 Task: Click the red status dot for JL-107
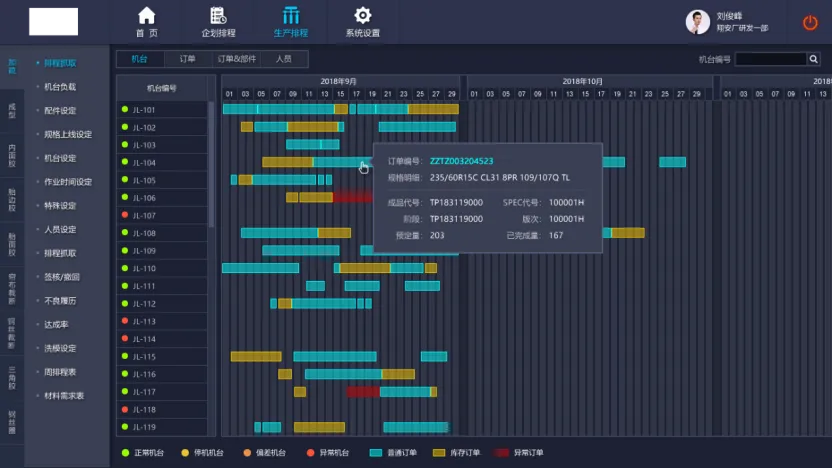[x=125, y=216]
